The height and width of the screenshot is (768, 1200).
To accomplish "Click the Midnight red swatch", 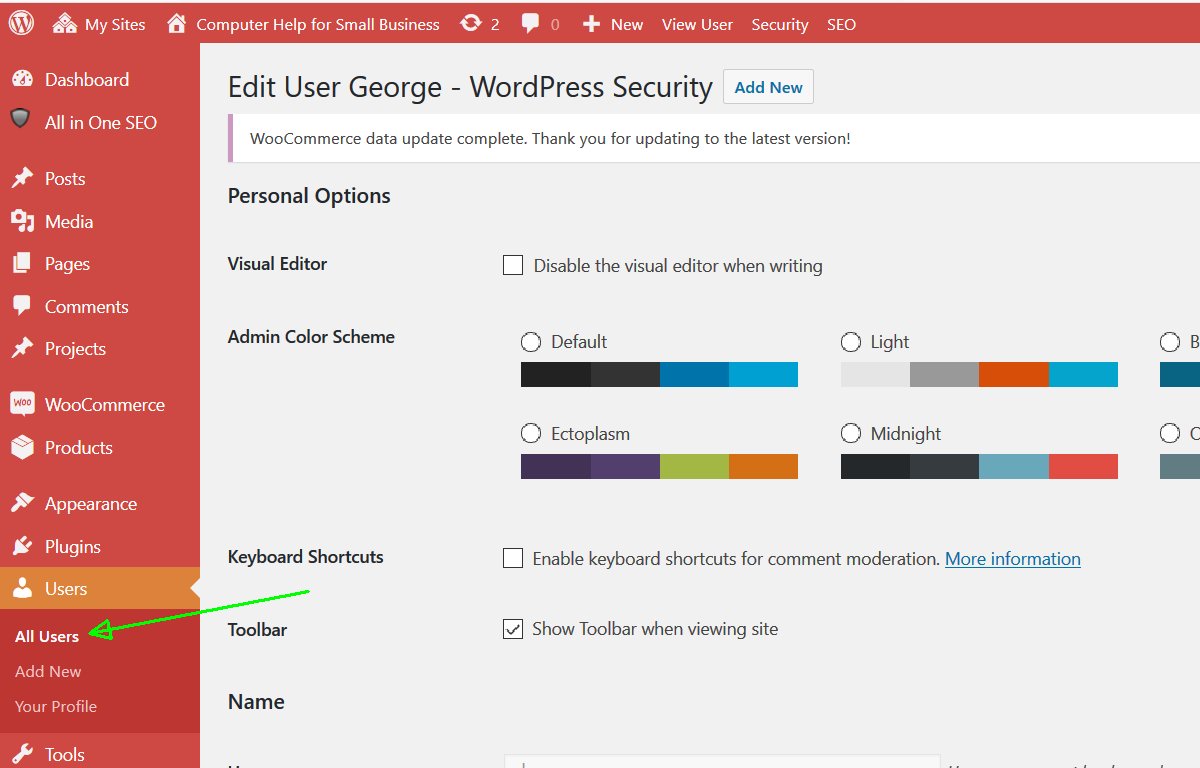I will click(1083, 467).
